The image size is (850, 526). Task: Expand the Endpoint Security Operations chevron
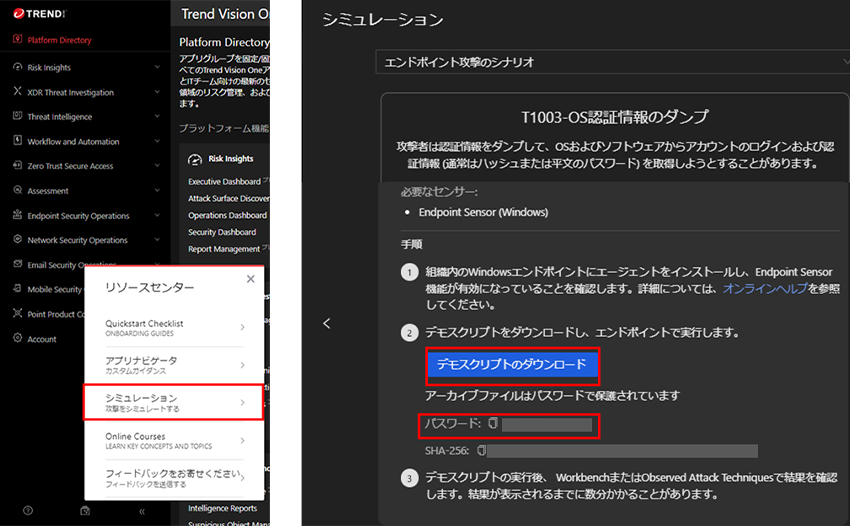pyautogui.click(x=157, y=215)
